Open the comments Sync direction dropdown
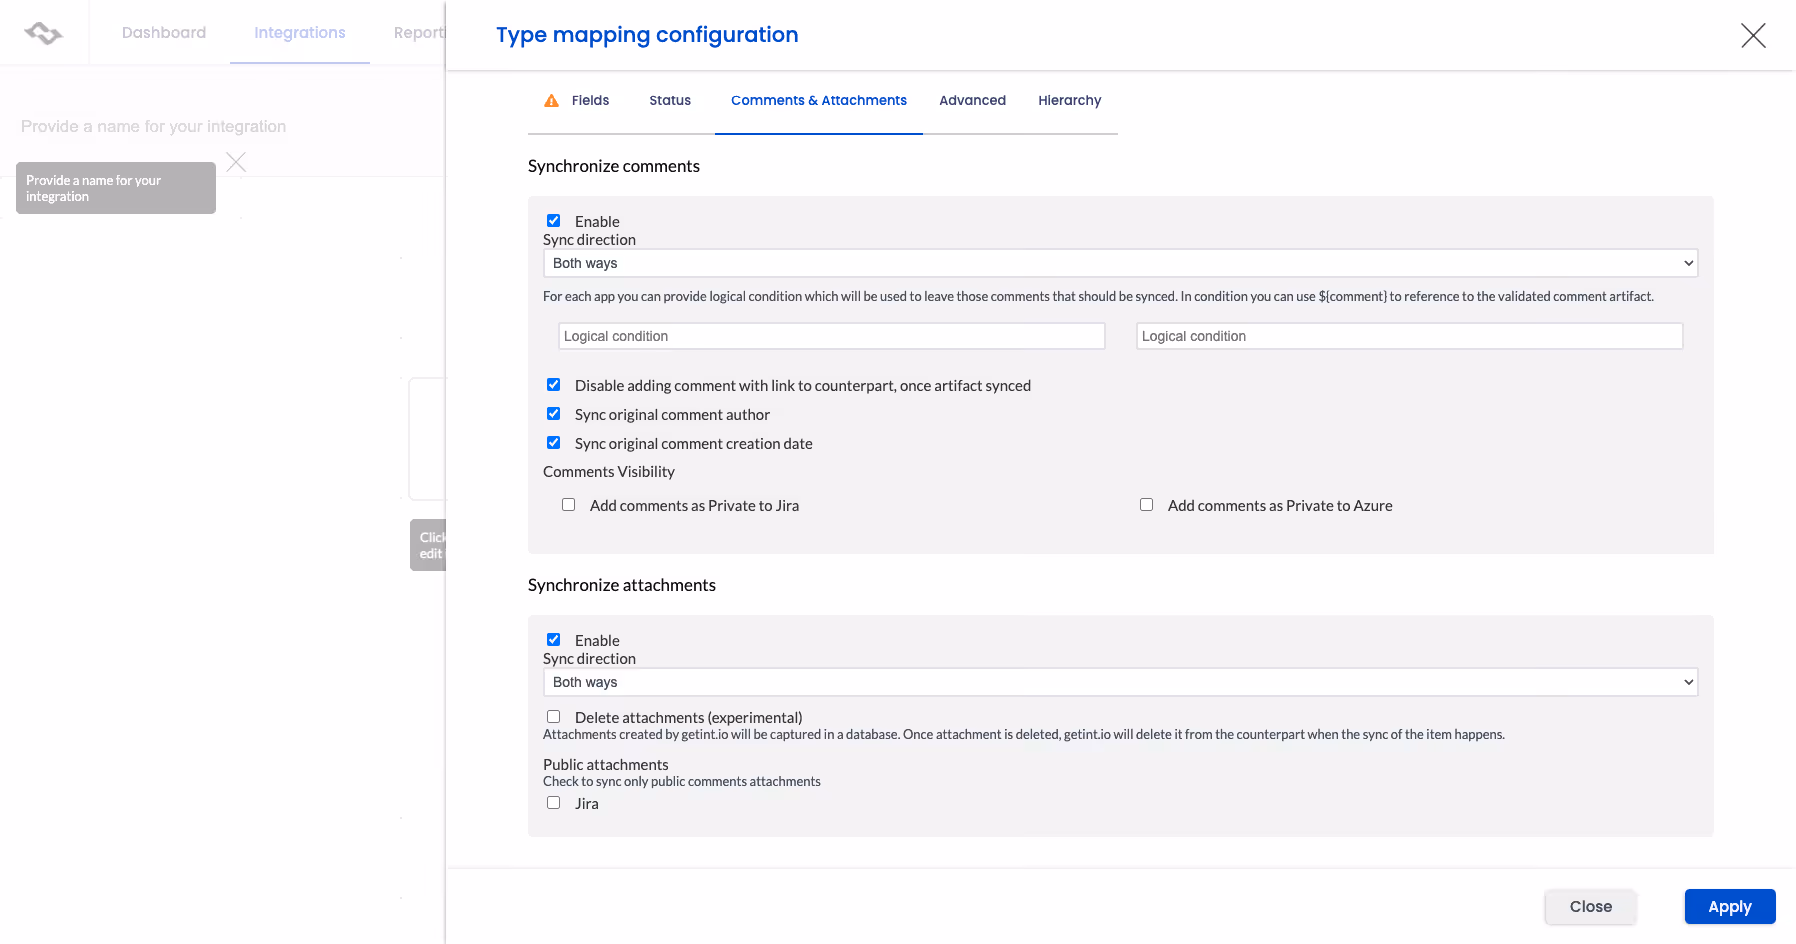This screenshot has height=944, width=1796. tap(1119, 263)
